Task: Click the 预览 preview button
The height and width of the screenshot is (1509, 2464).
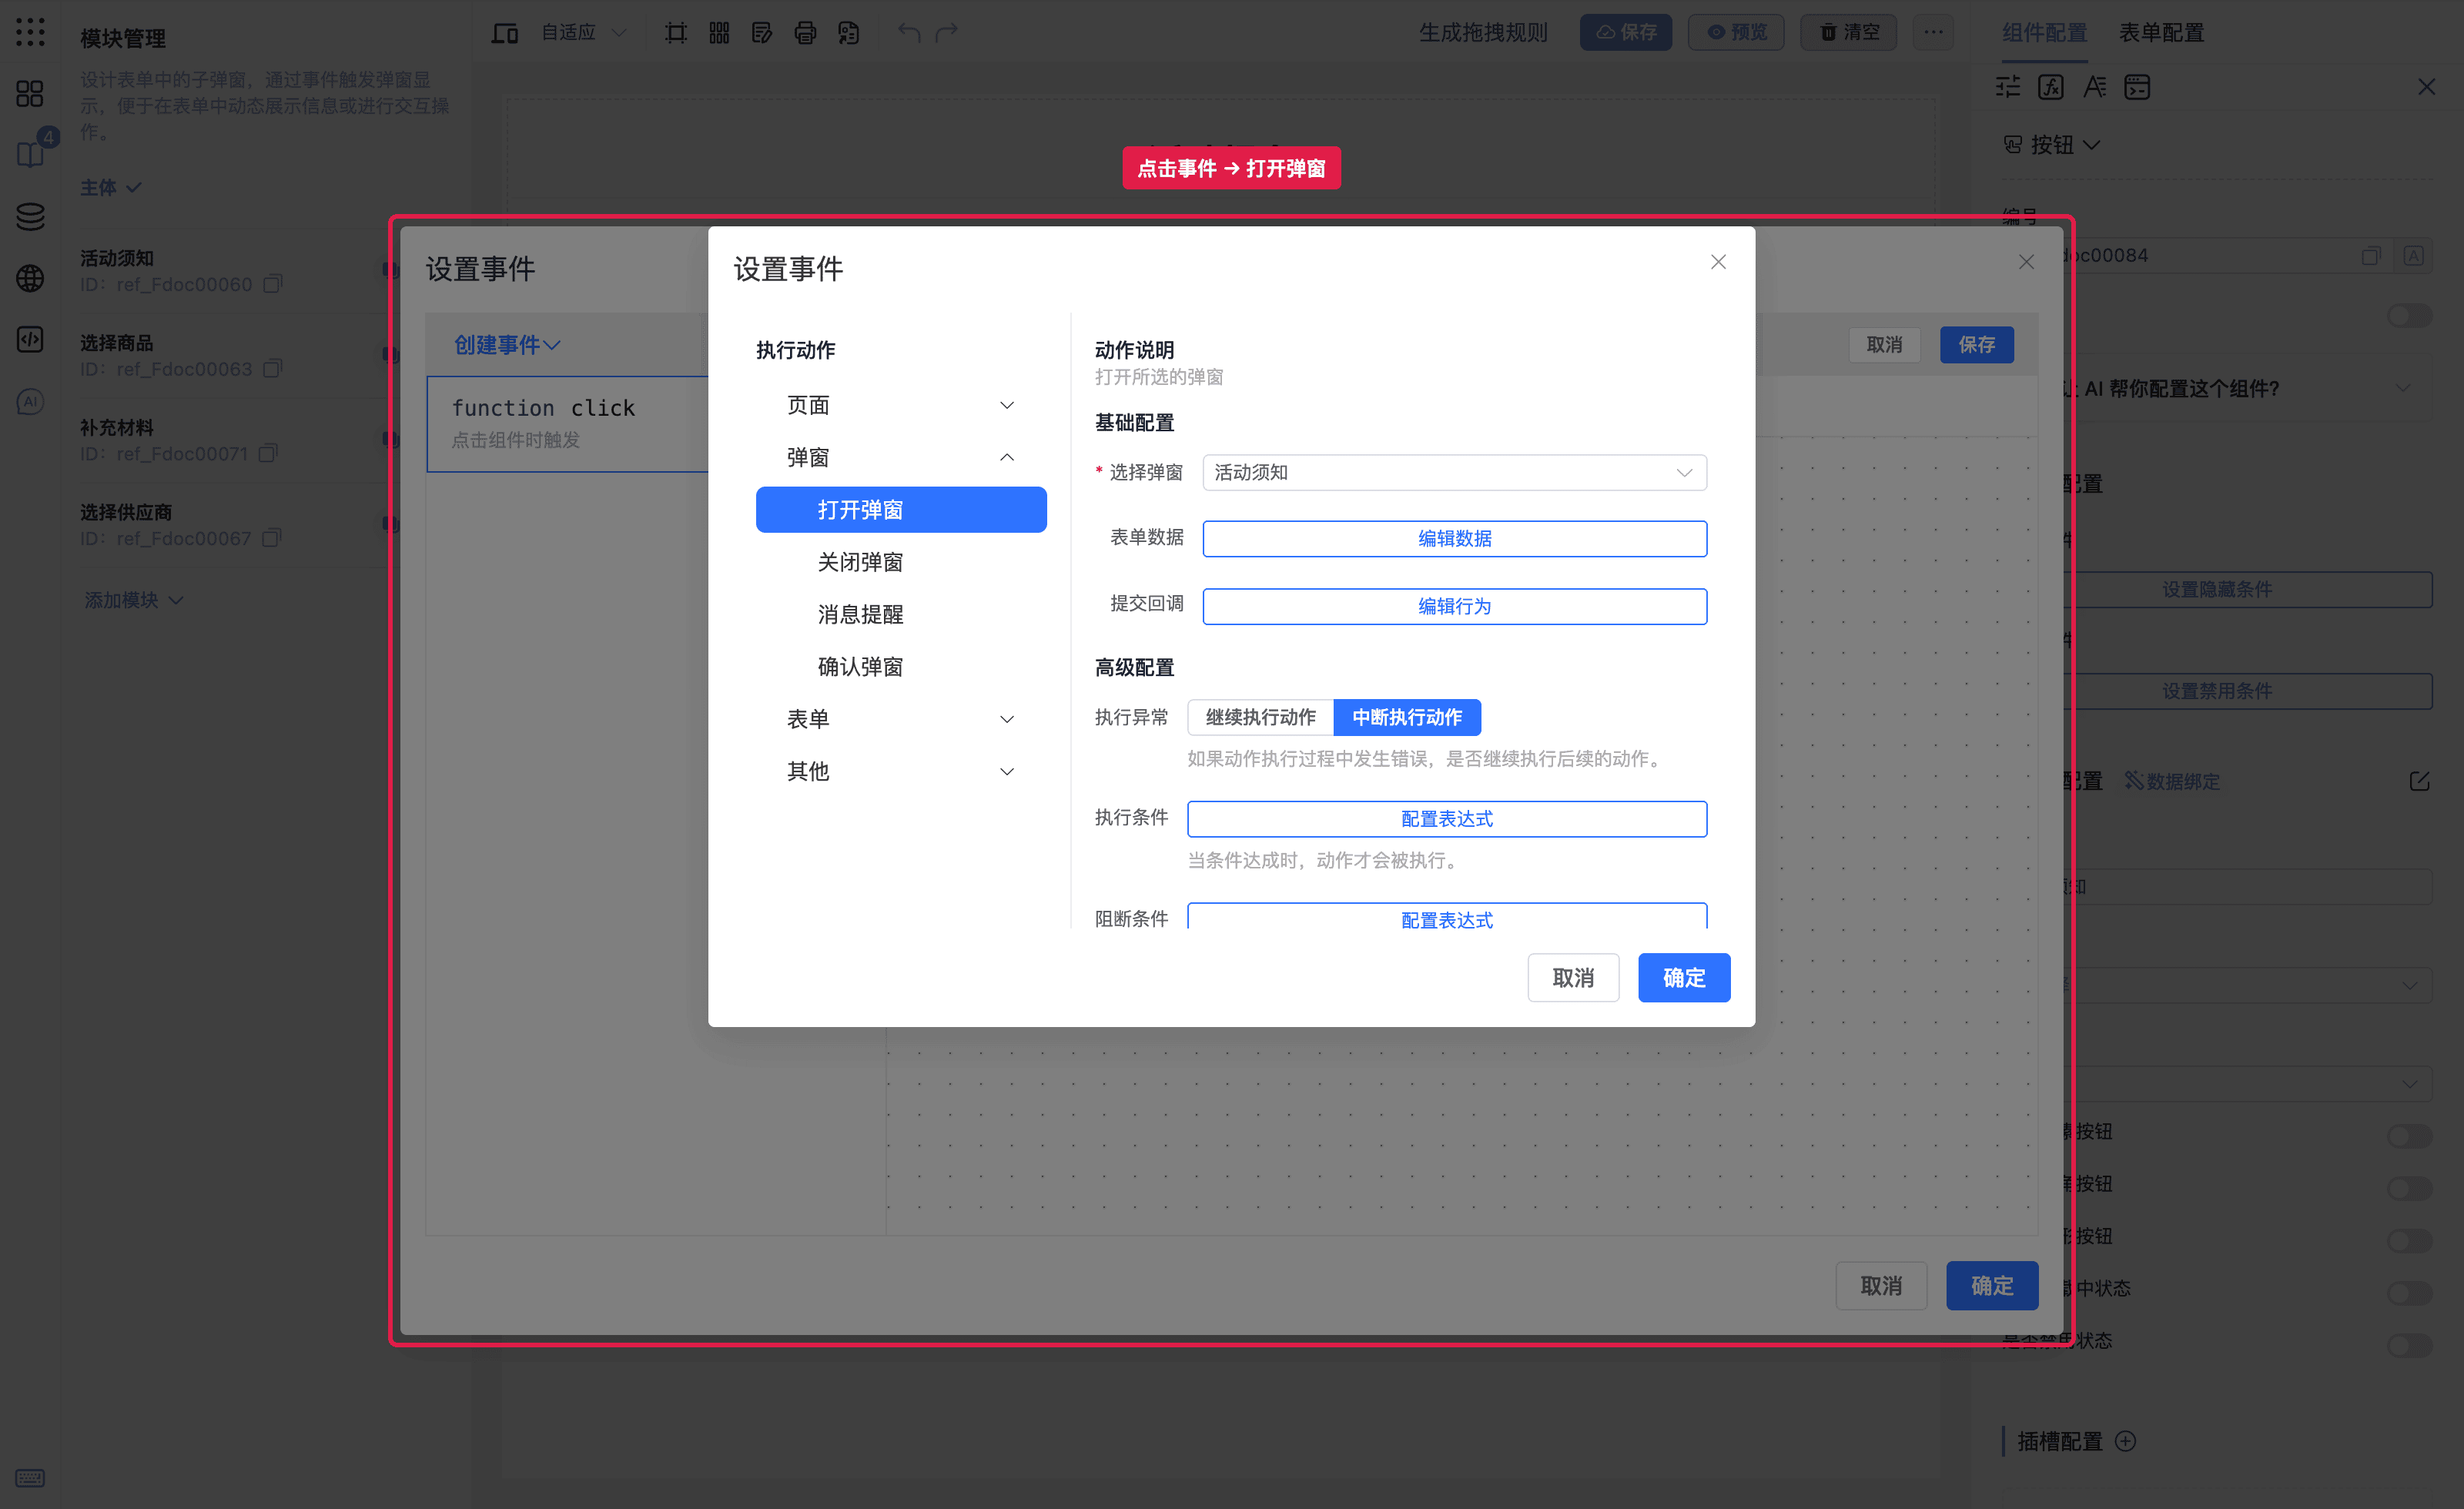Action: click(x=1736, y=32)
